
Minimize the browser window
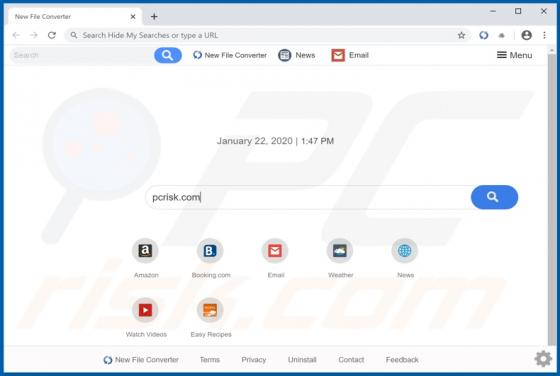493,11
